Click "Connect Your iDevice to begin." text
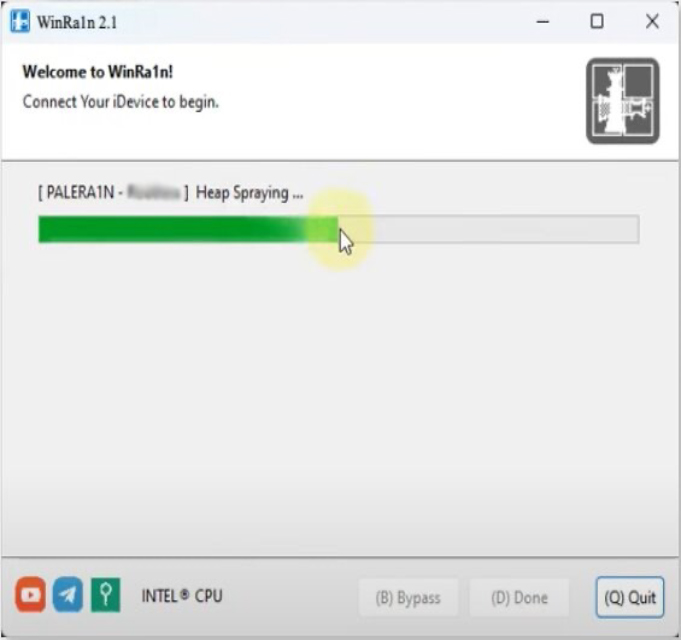The image size is (681, 640). tap(121, 102)
